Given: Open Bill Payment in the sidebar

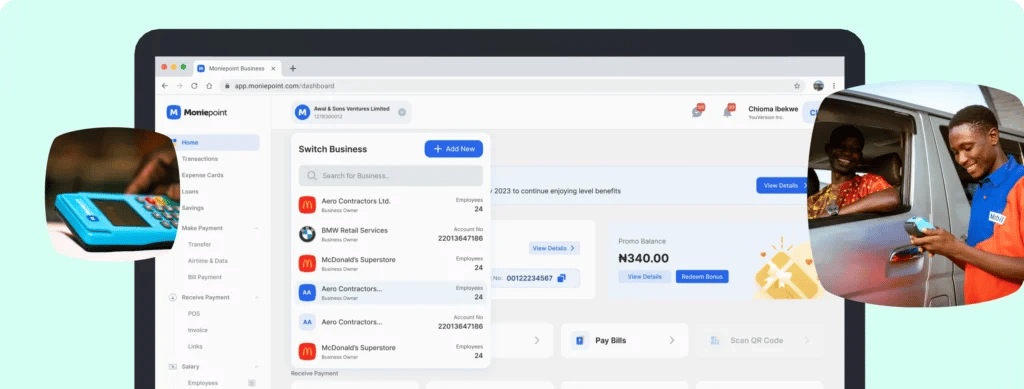Looking at the screenshot, I should (x=205, y=277).
